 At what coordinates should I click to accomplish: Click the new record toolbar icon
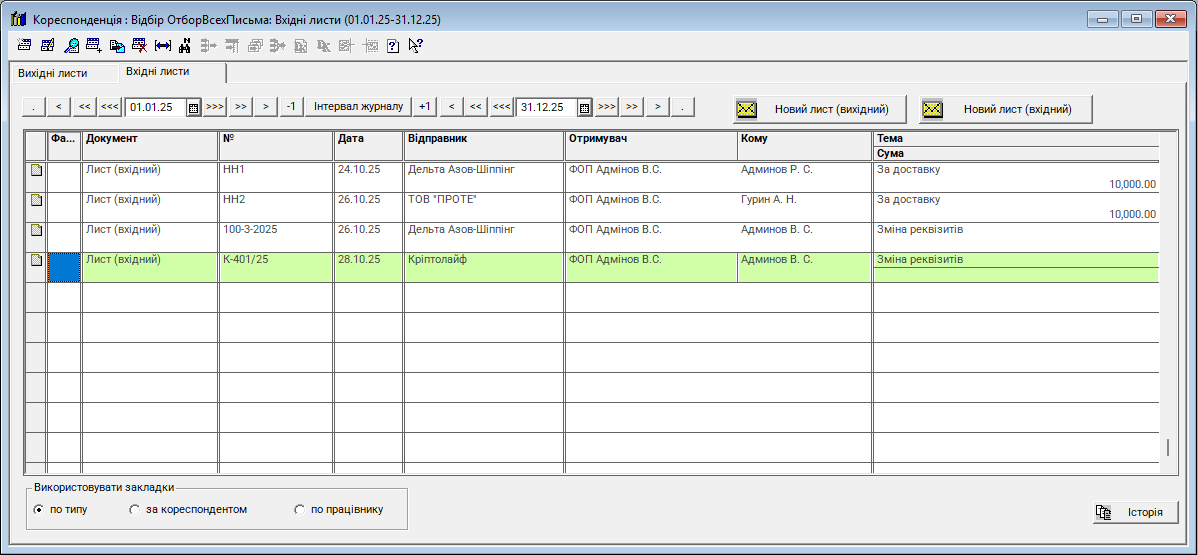pos(24,45)
